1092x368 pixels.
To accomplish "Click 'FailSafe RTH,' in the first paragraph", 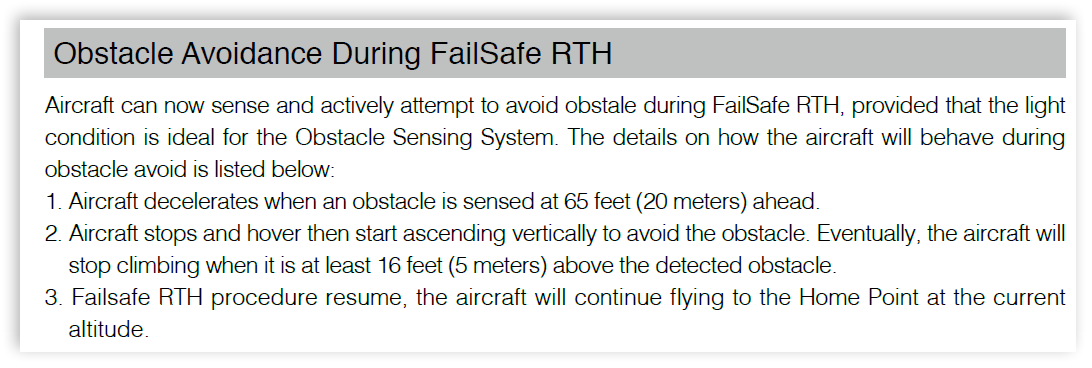I will tap(779, 106).
